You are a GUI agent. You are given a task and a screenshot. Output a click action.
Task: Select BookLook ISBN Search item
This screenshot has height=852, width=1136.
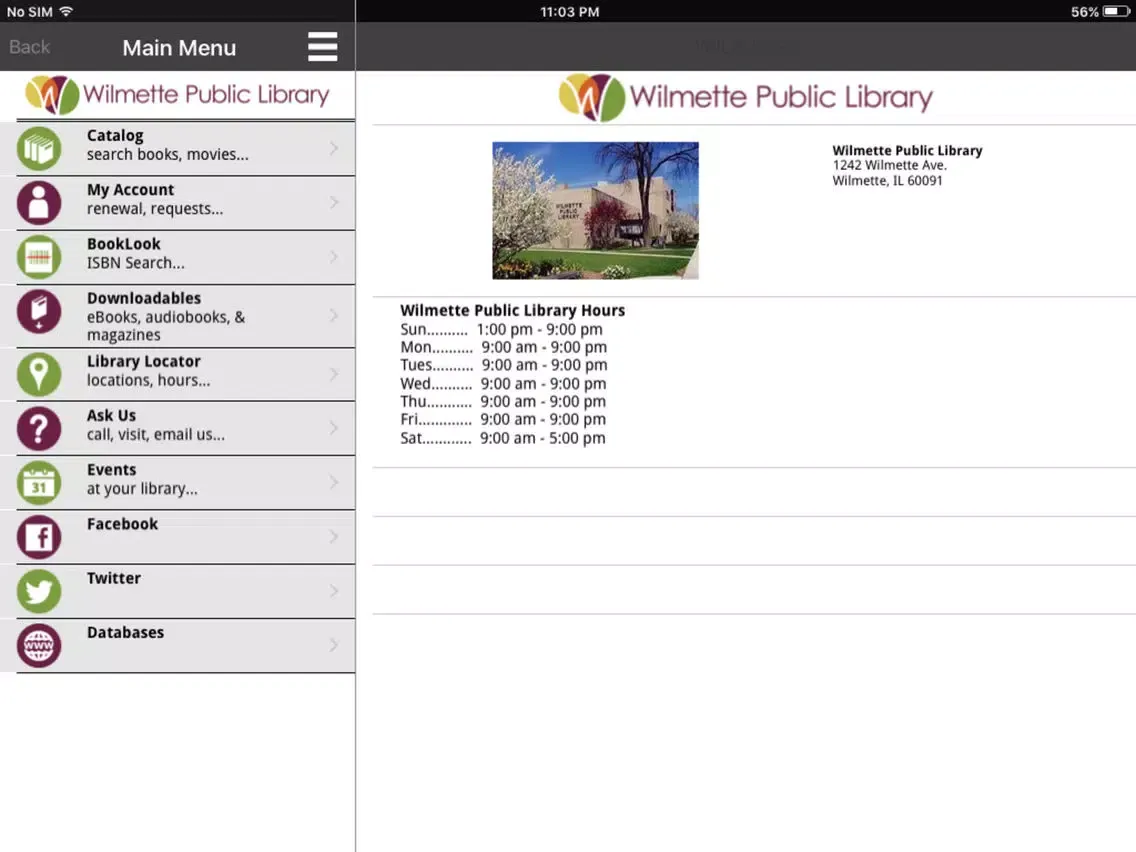178,257
